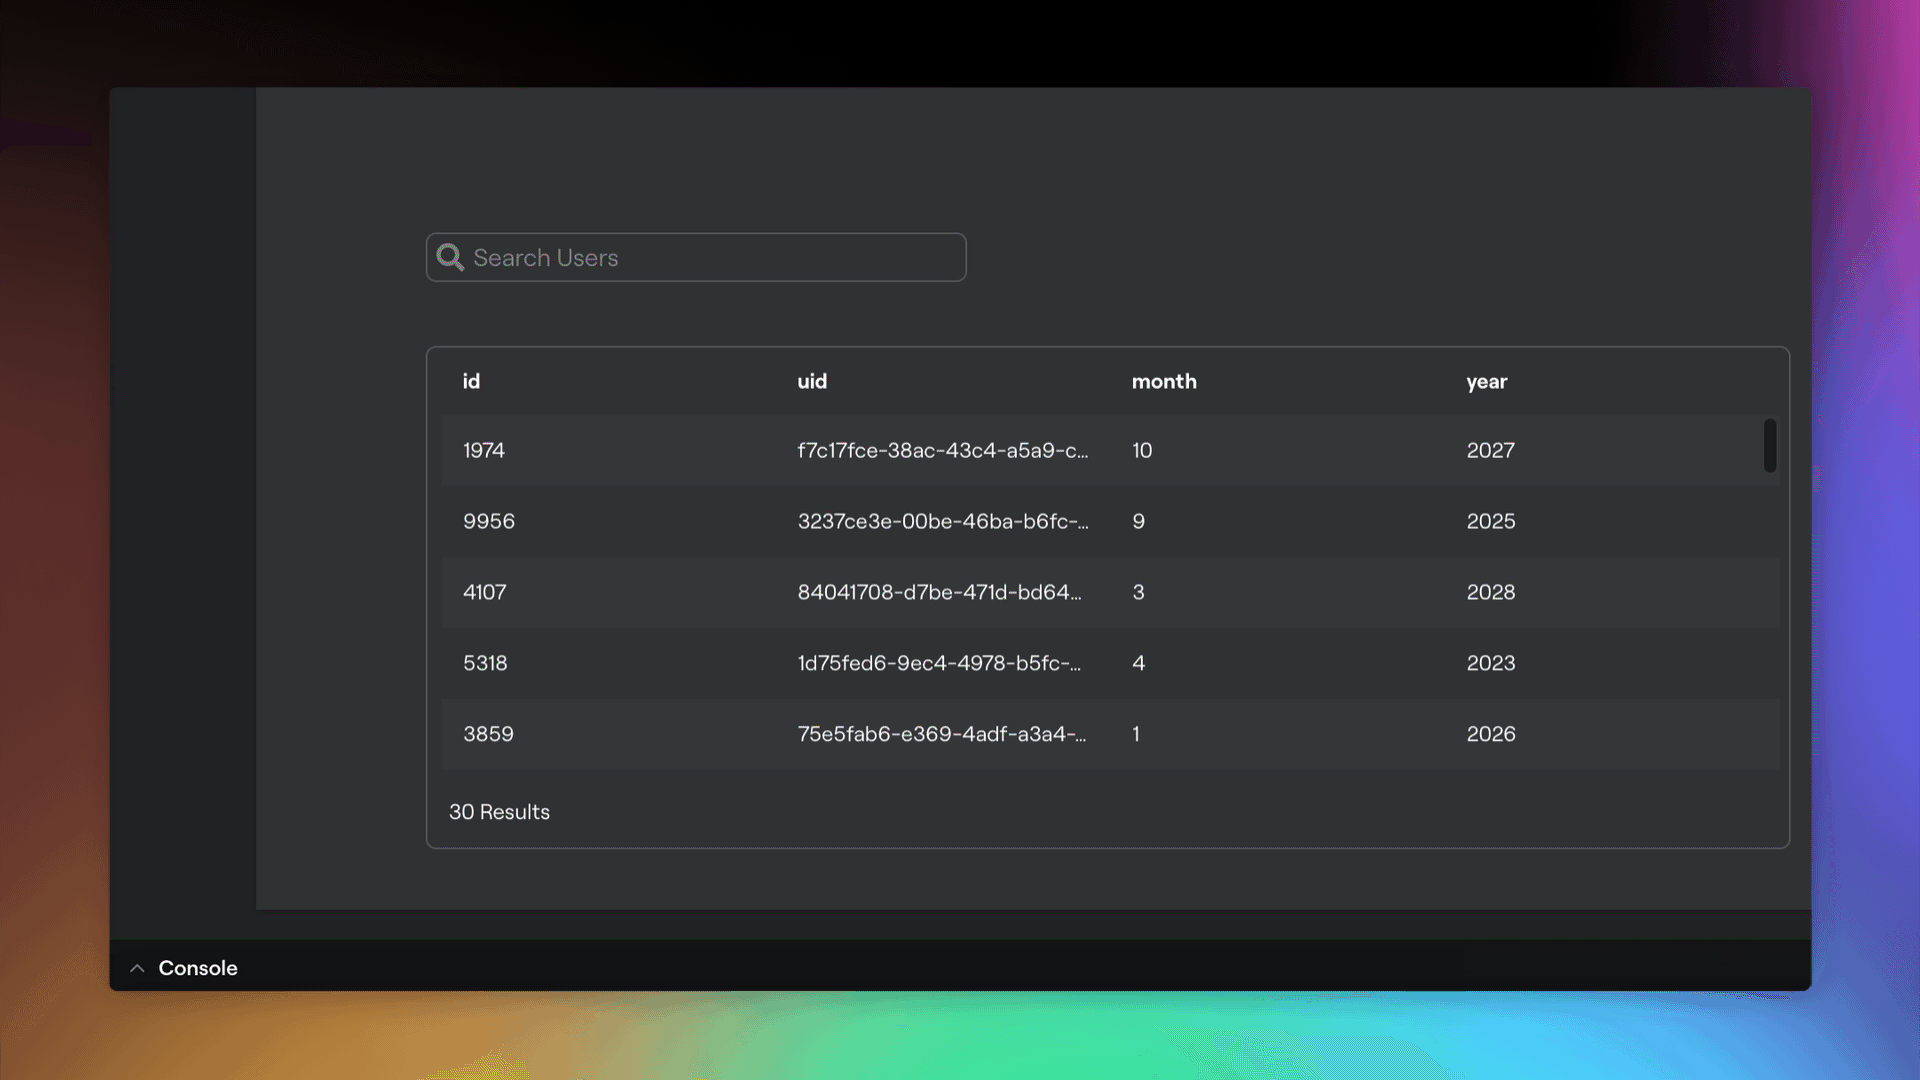Click the 30 Results label
The image size is (1920, 1080).
tap(499, 812)
